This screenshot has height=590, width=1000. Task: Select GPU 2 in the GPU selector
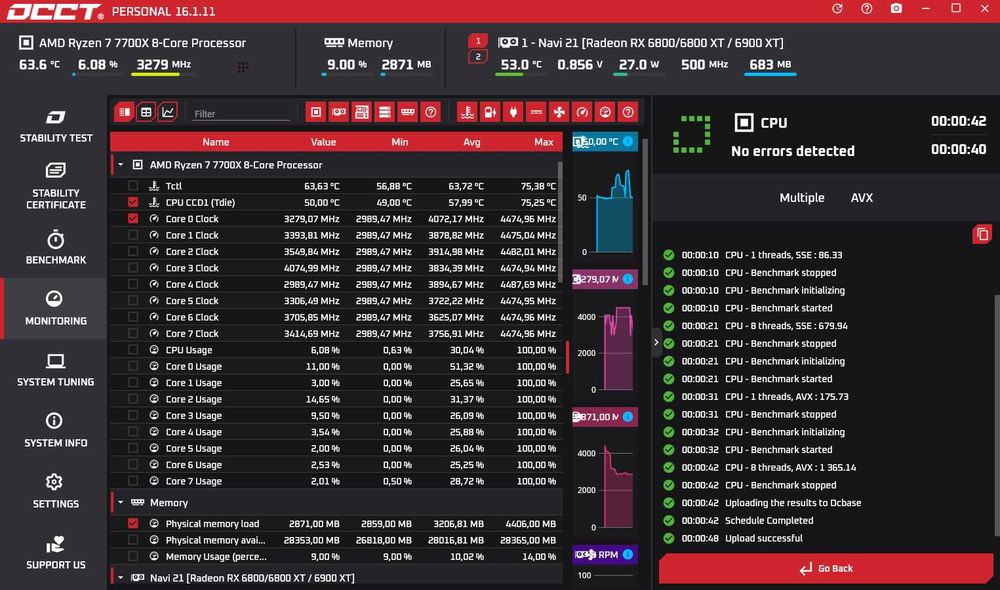tap(478, 57)
